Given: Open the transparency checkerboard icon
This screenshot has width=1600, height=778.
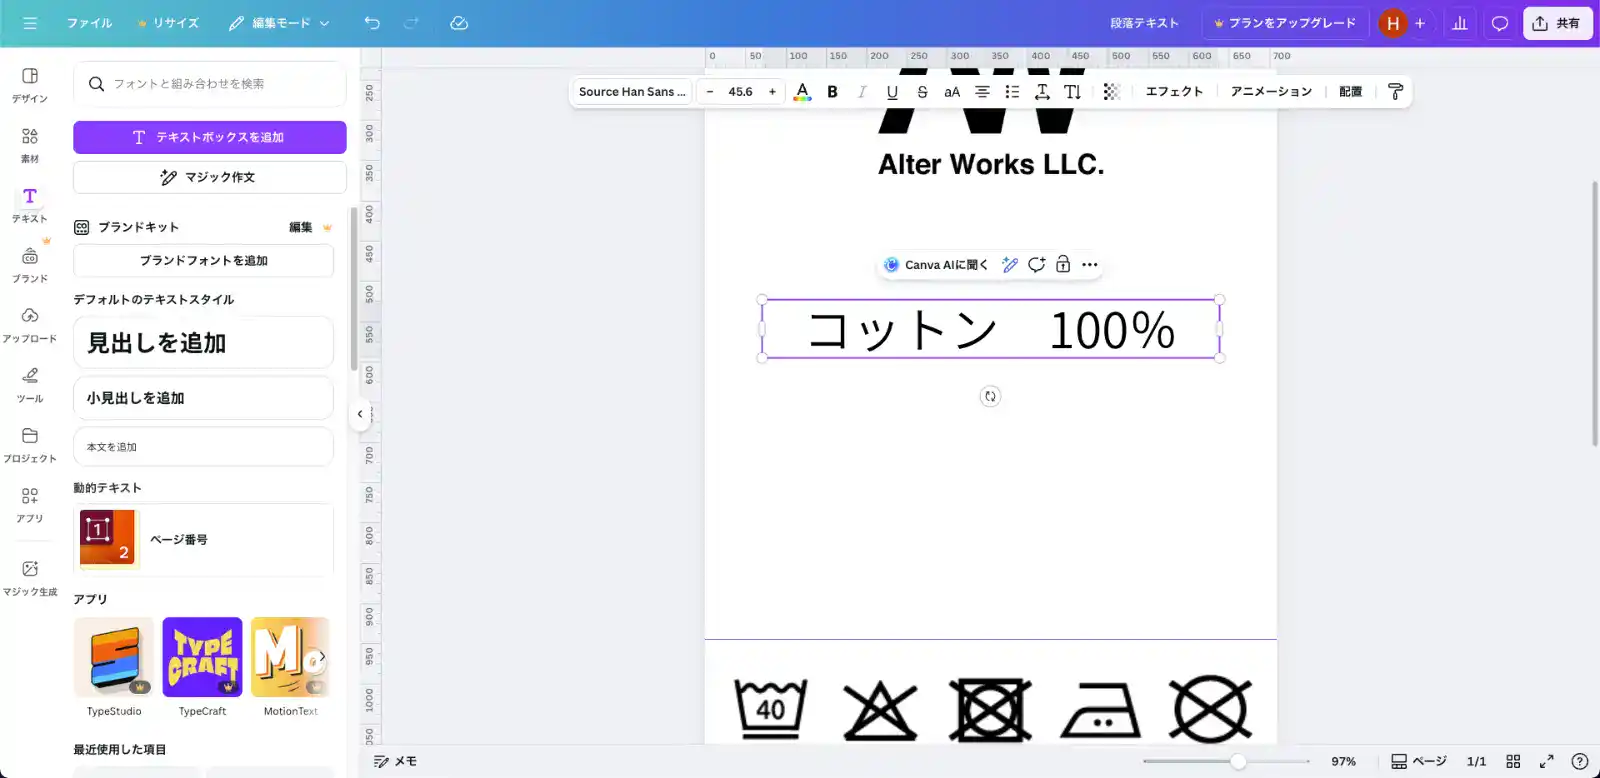Looking at the screenshot, I should pyautogui.click(x=1111, y=92).
